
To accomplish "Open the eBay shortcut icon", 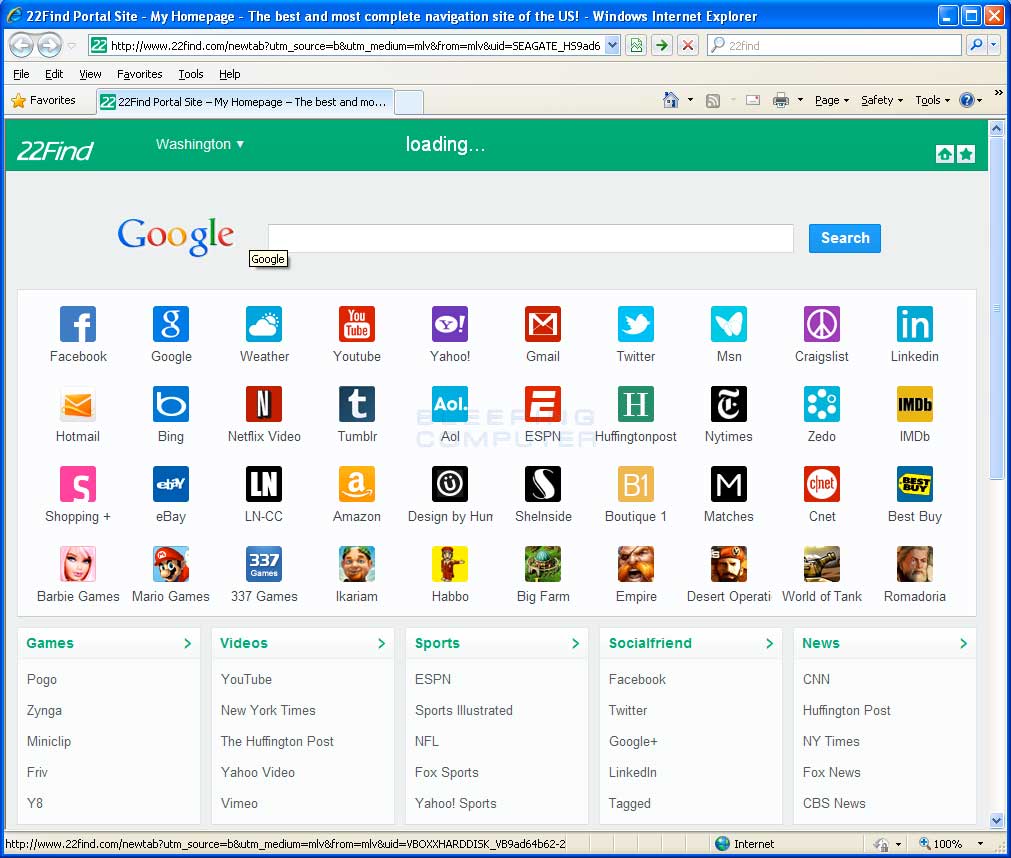I will [171, 483].
